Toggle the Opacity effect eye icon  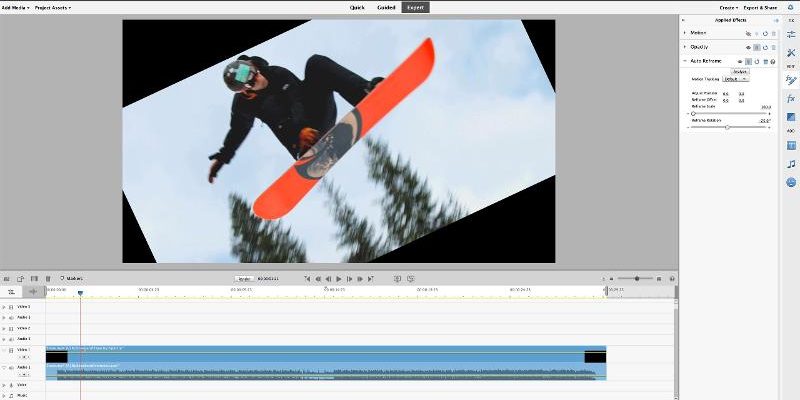[747, 47]
